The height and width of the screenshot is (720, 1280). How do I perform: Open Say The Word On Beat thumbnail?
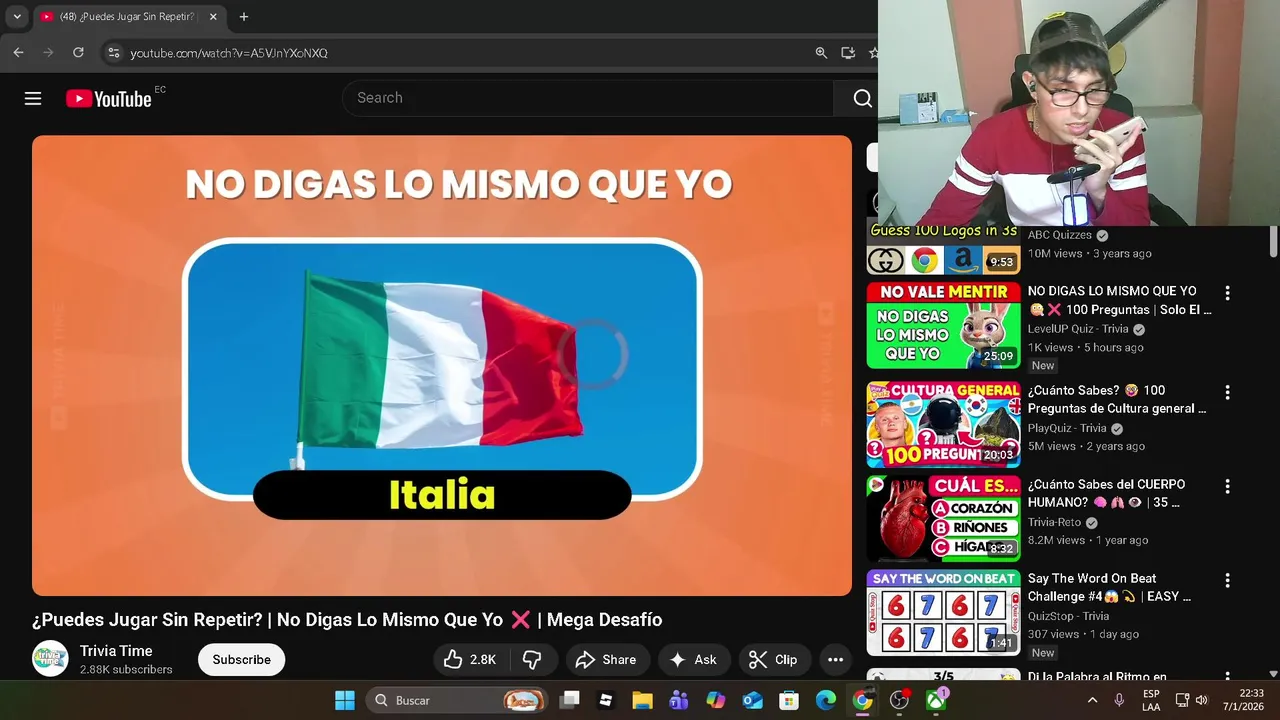(943, 612)
